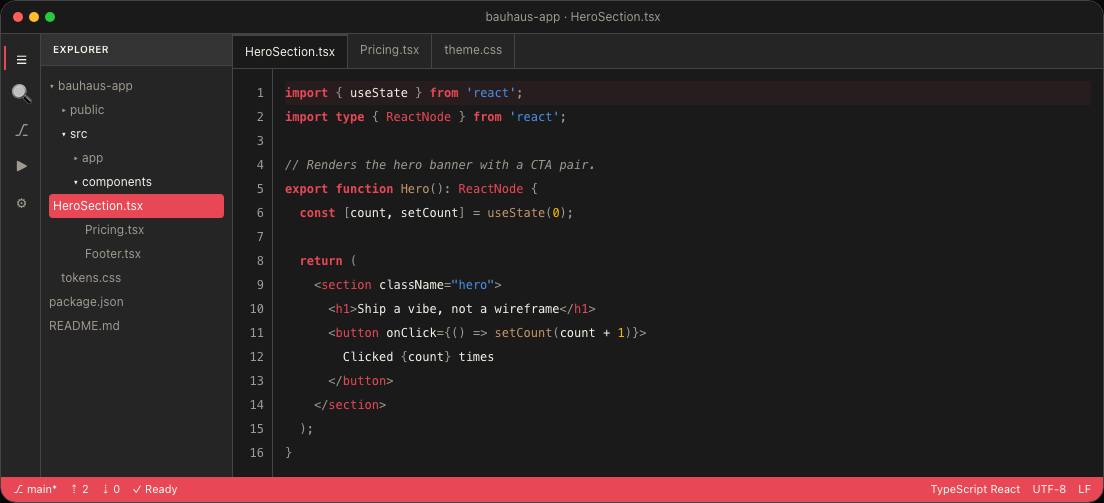This screenshot has width=1104, height=503.
Task: Switch to the Pricing.tsx tab
Action: tap(389, 51)
